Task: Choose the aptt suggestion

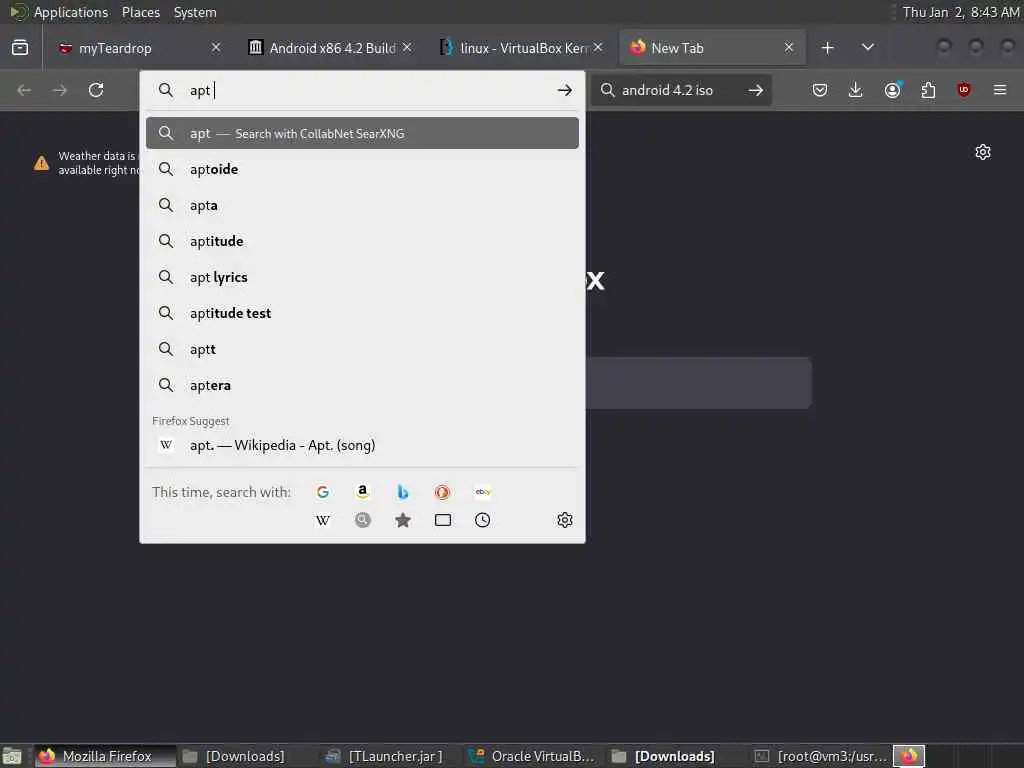Action: pyautogui.click(x=362, y=349)
